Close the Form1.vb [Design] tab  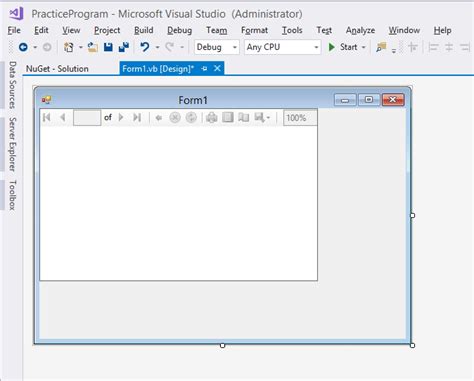pyautogui.click(x=217, y=68)
